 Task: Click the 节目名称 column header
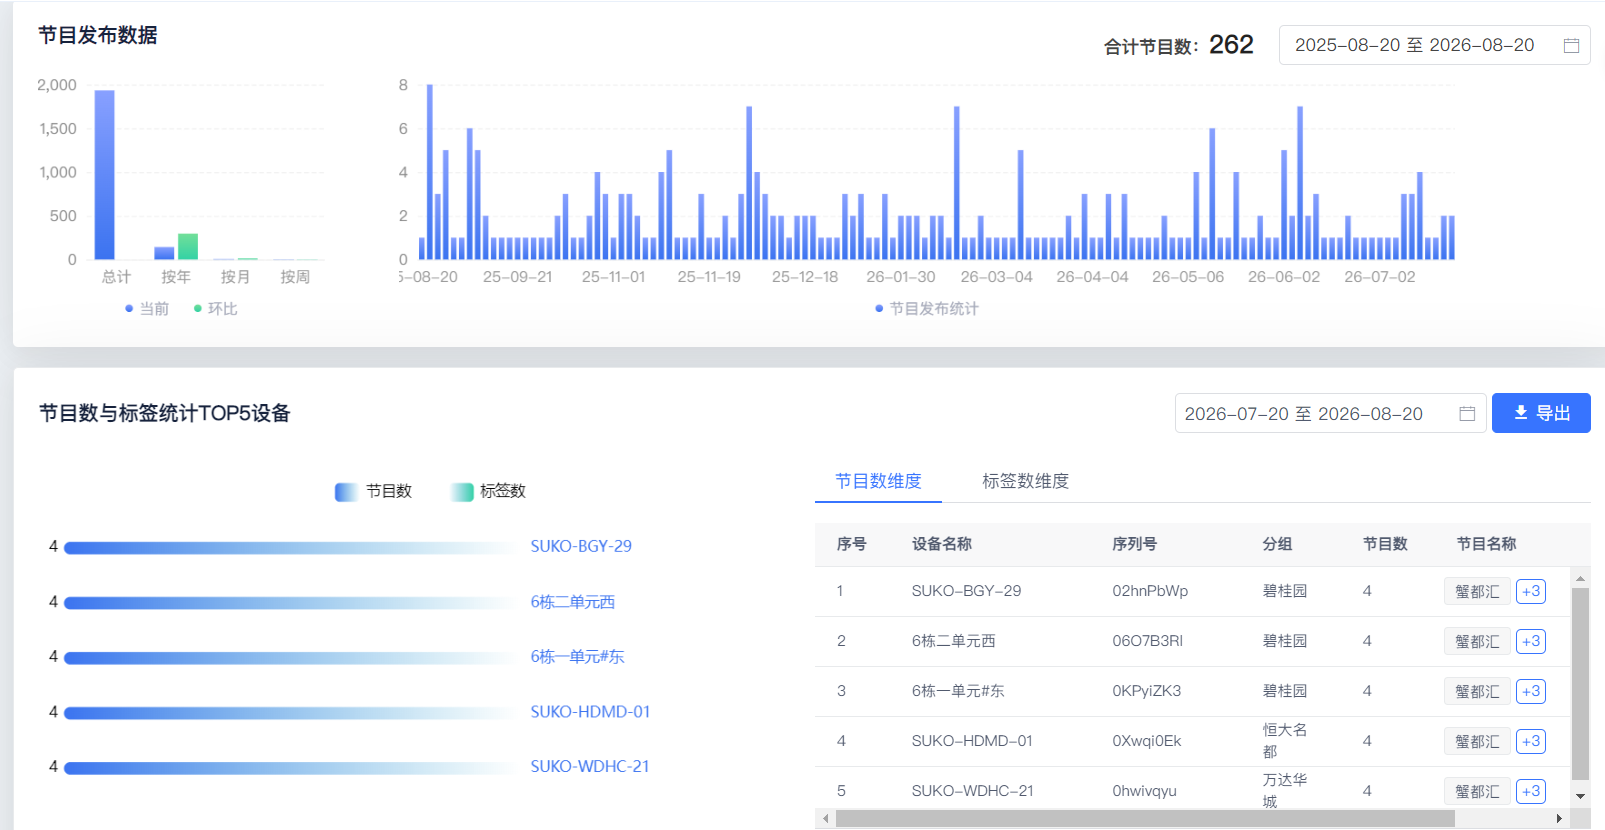pos(1486,544)
